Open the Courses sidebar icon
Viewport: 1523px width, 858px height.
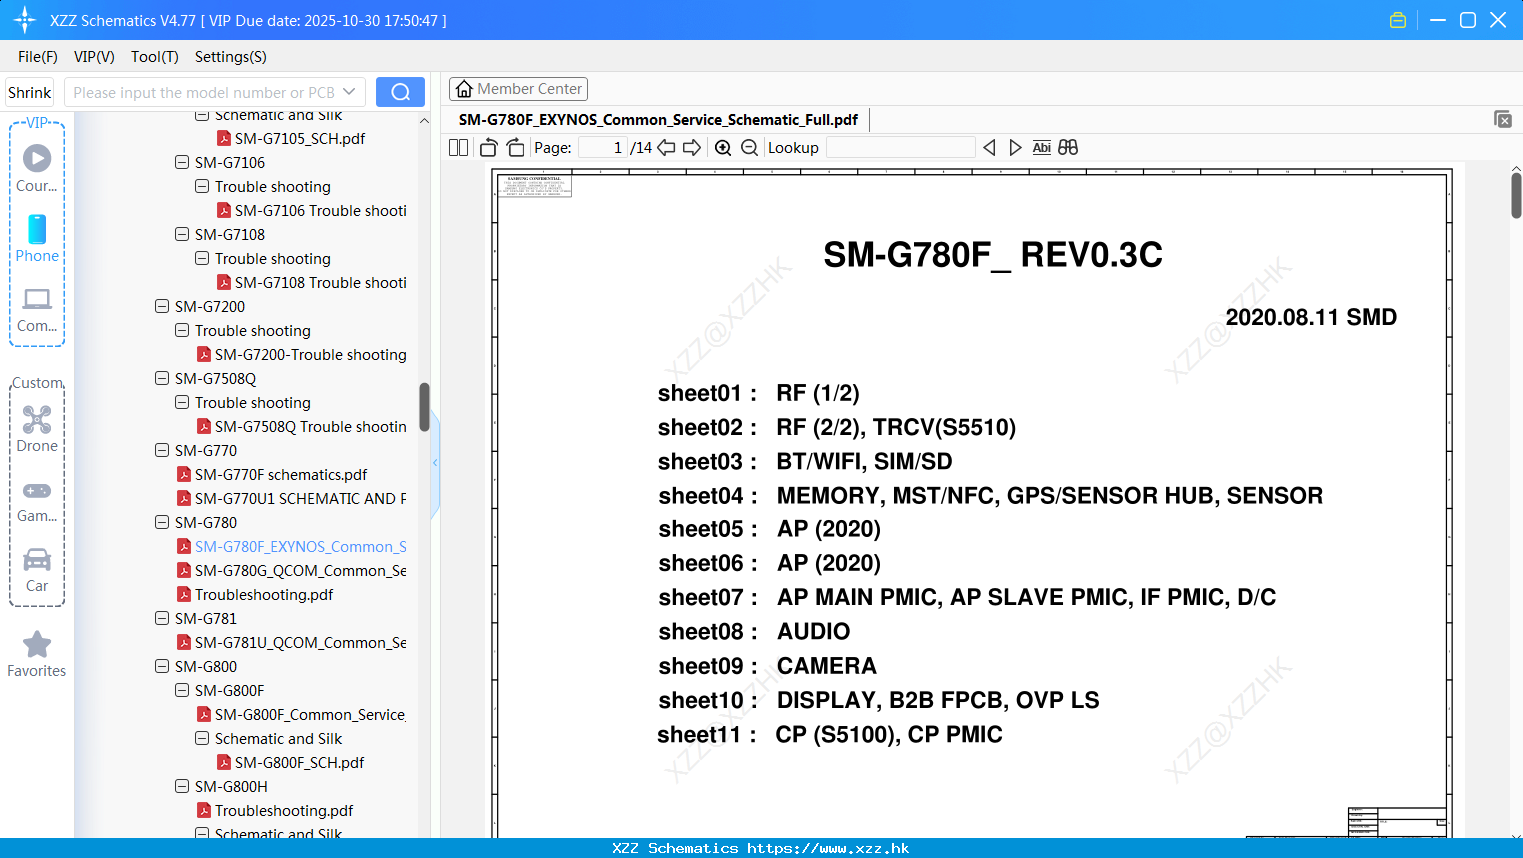[37, 168]
